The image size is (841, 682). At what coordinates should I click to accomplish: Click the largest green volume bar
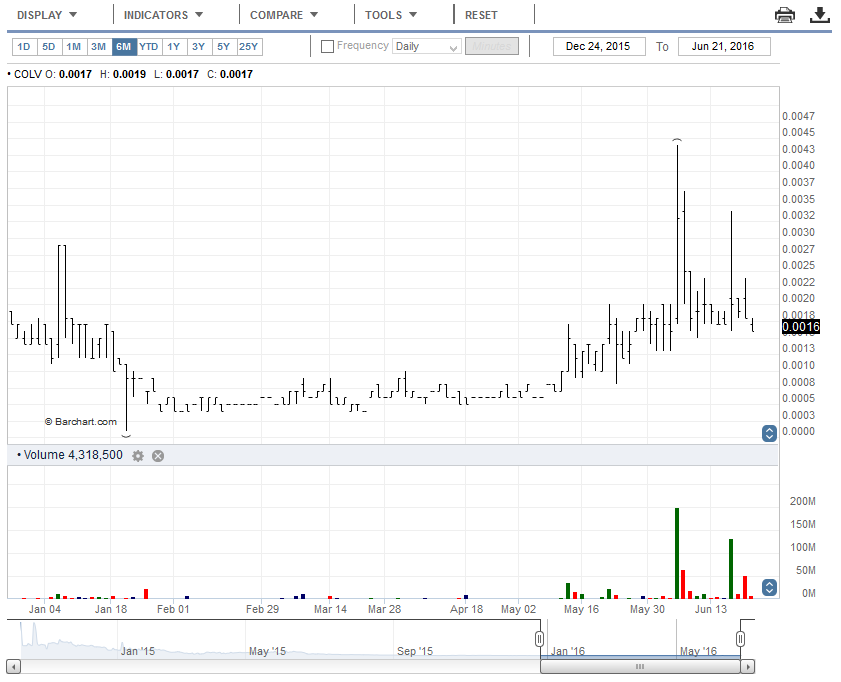677,553
